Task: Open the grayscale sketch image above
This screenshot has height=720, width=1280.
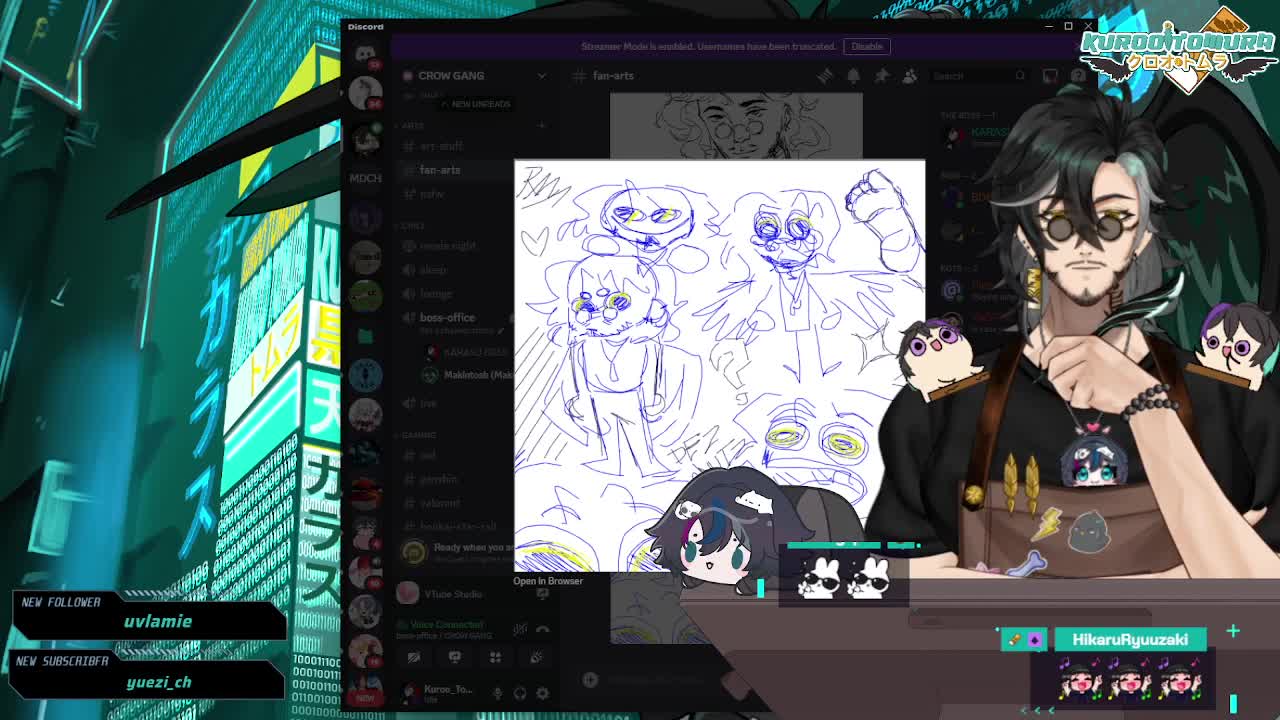Action: (736, 126)
